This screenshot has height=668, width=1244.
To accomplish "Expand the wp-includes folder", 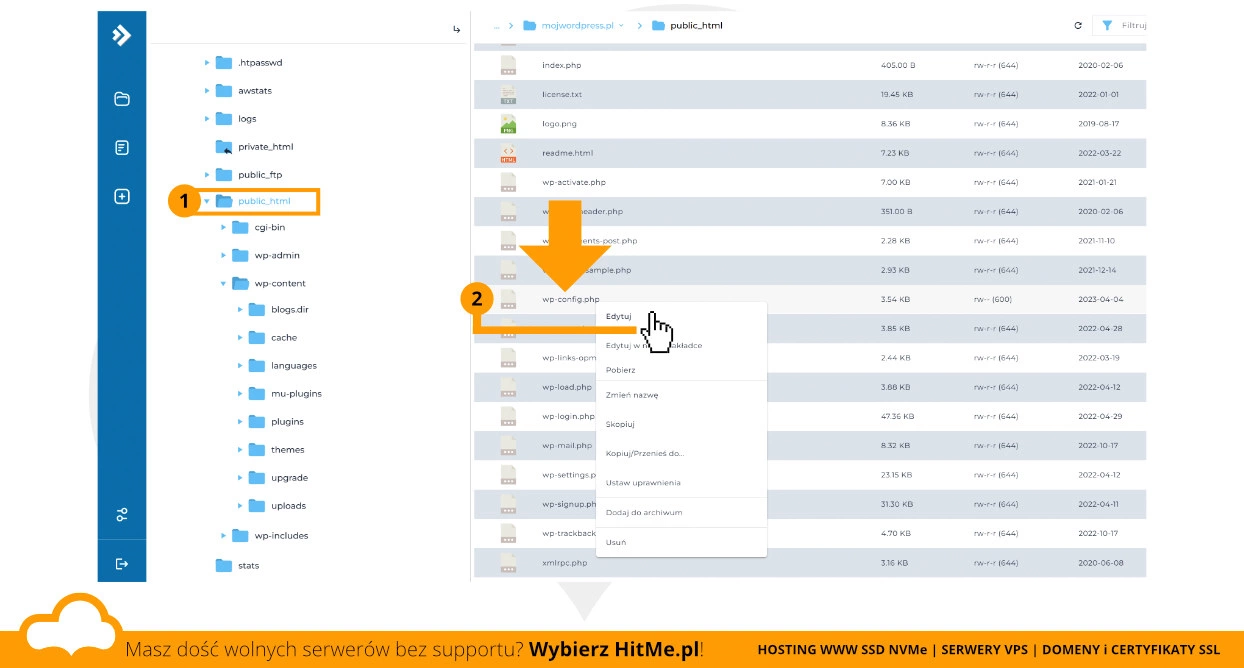I will click(x=224, y=535).
